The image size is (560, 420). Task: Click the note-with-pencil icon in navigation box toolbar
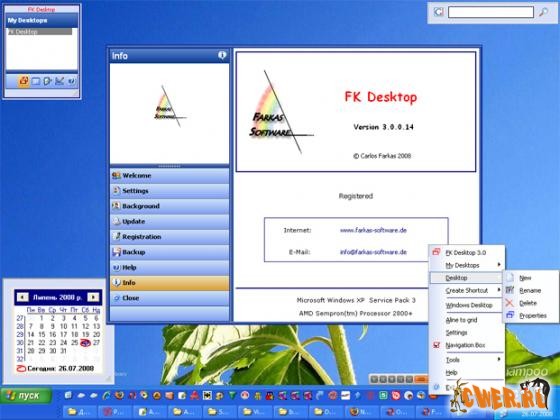[x=47, y=81]
